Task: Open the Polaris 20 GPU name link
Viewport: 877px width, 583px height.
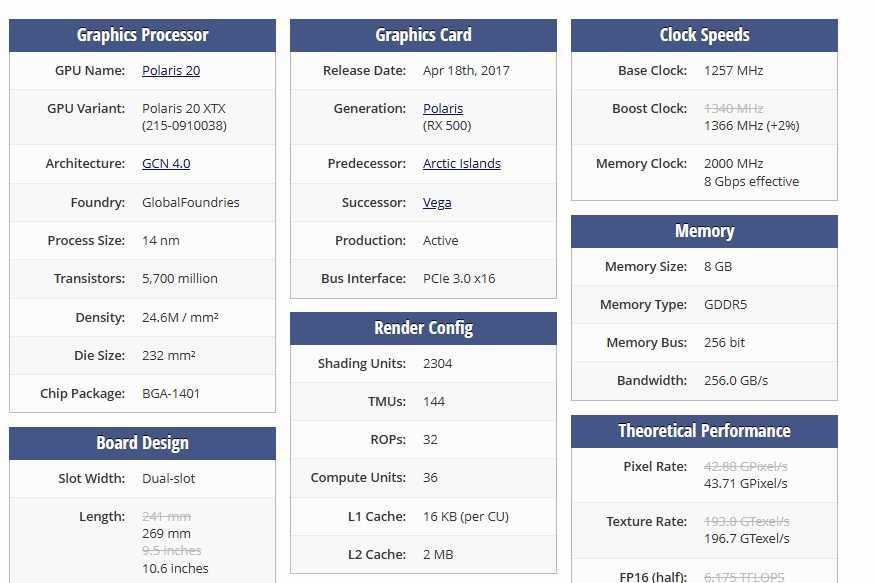Action: point(171,71)
